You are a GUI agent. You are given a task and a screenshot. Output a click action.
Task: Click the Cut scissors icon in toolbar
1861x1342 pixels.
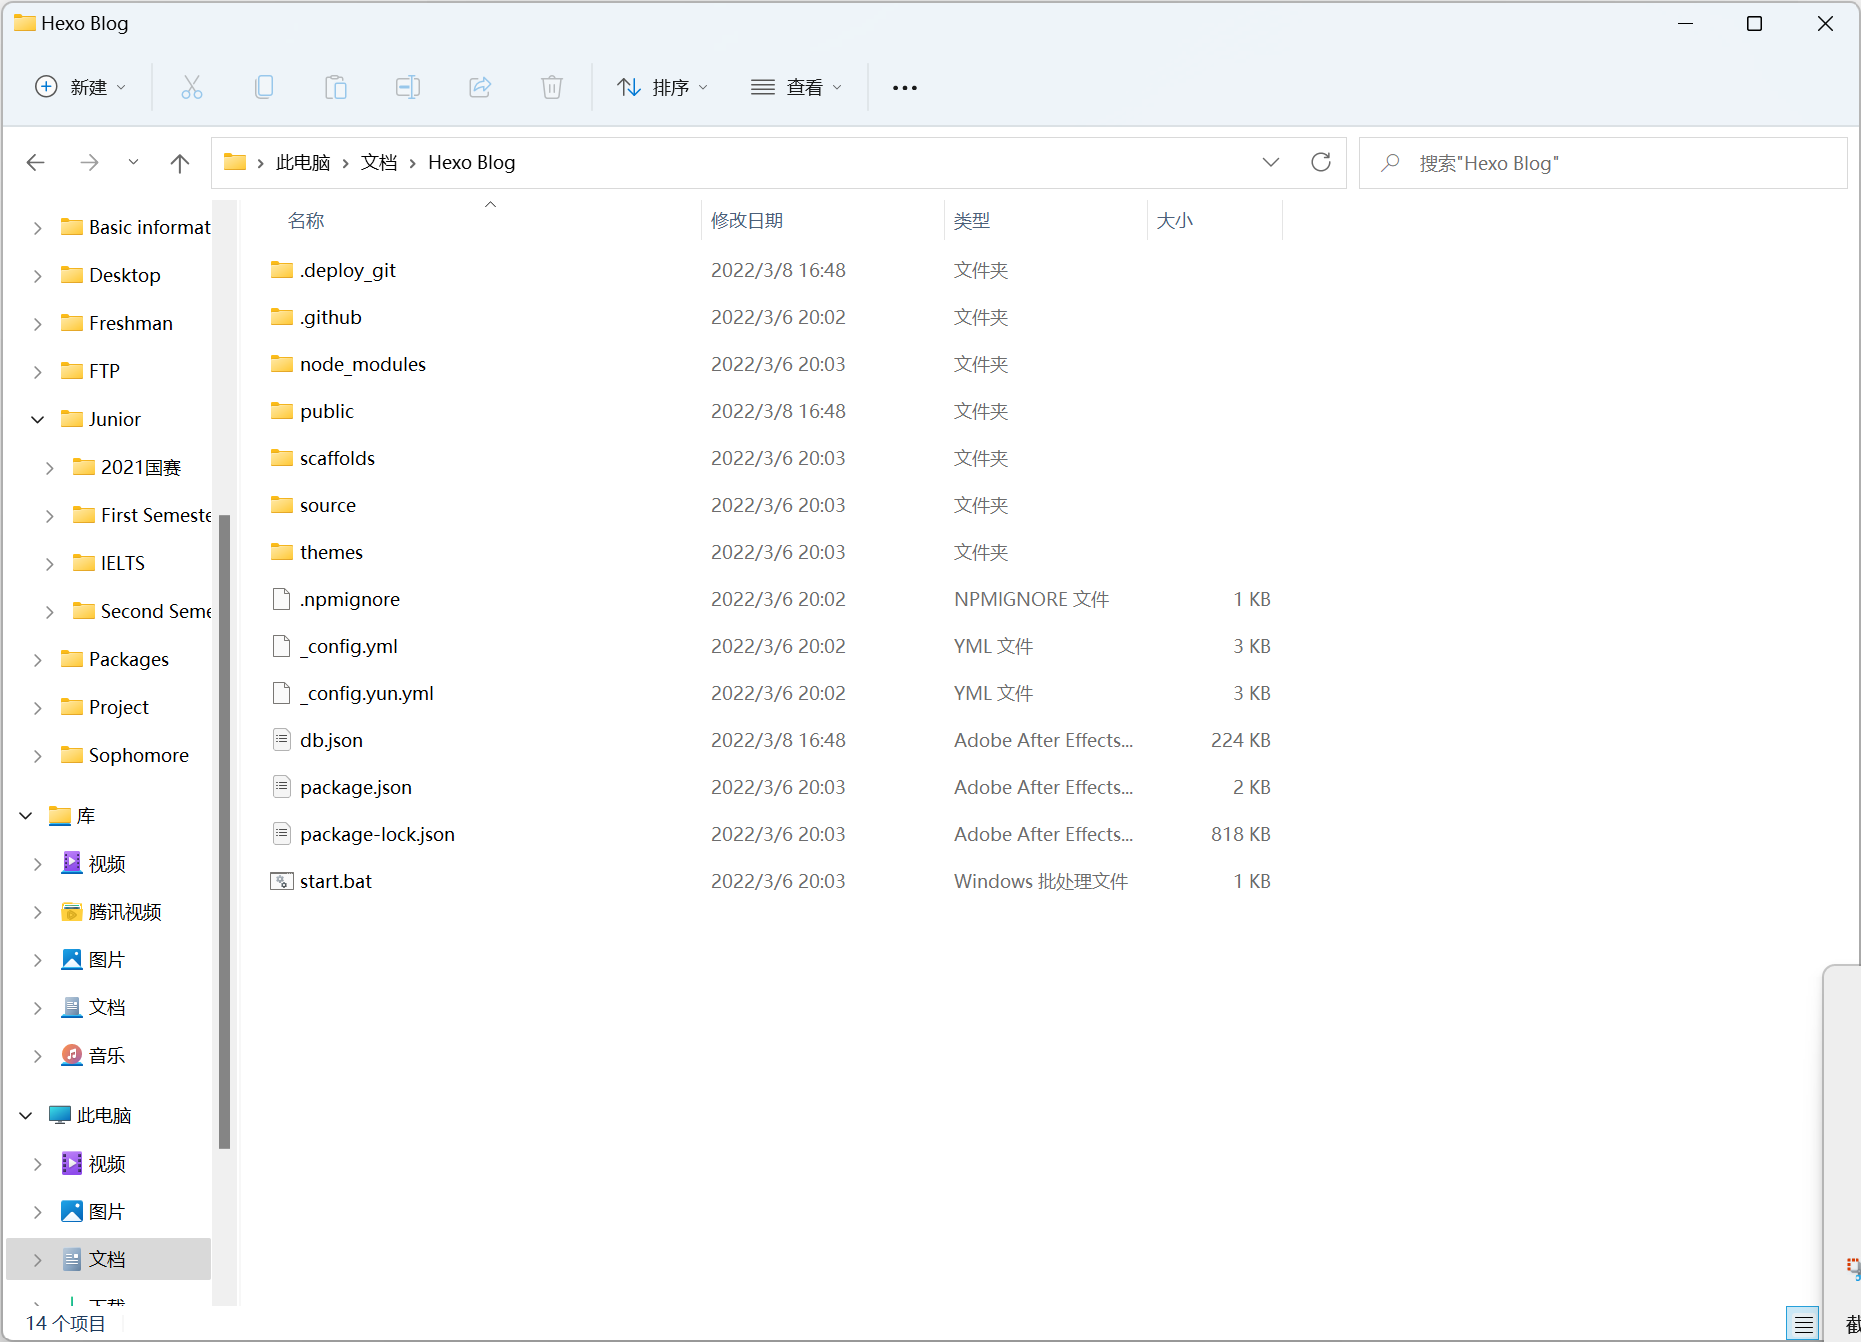pyautogui.click(x=192, y=88)
